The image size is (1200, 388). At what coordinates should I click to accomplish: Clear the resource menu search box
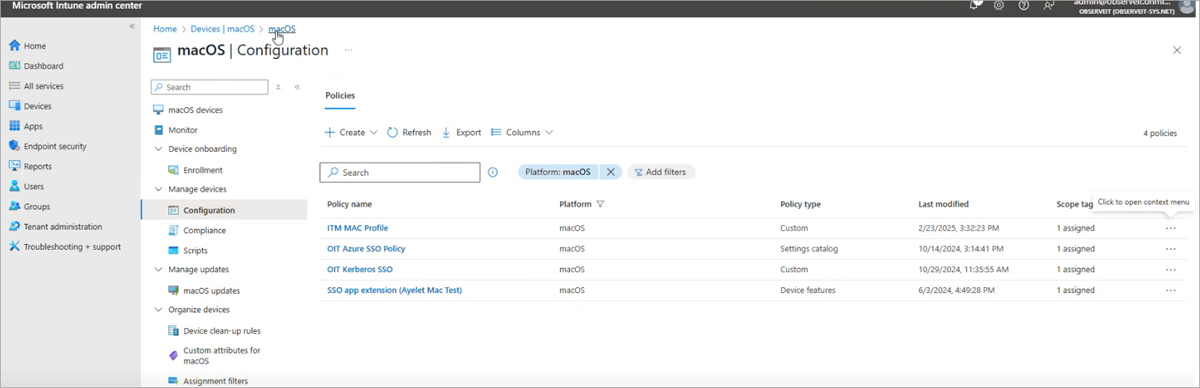279,87
